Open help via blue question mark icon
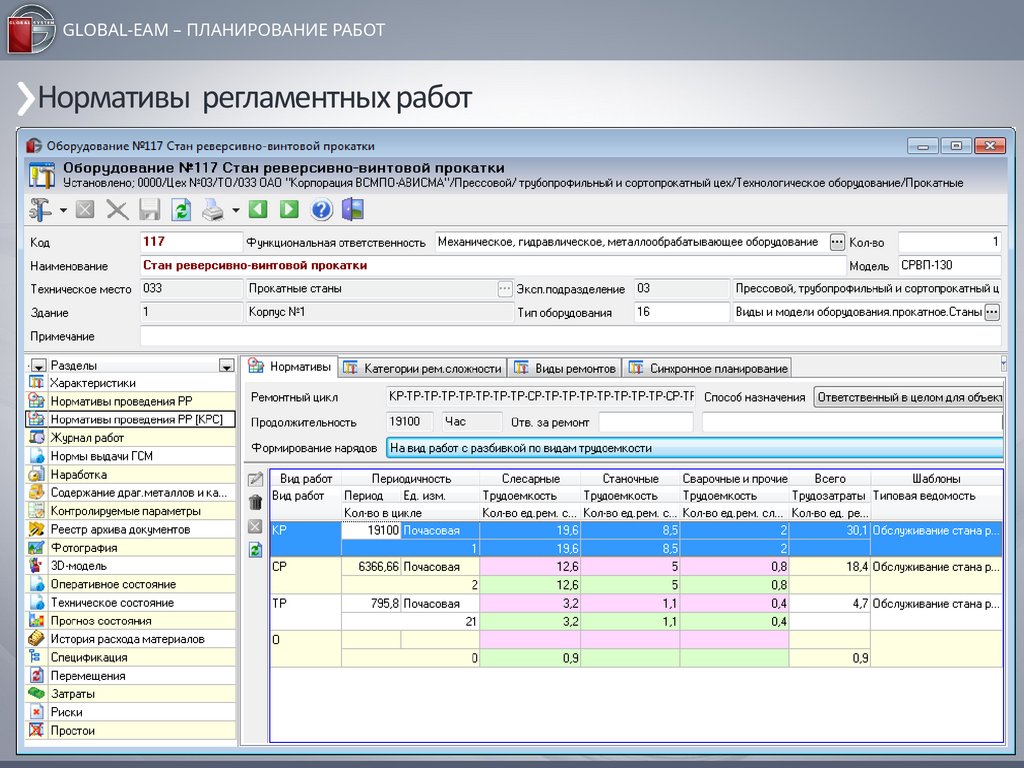The image size is (1024, 768). 321,210
